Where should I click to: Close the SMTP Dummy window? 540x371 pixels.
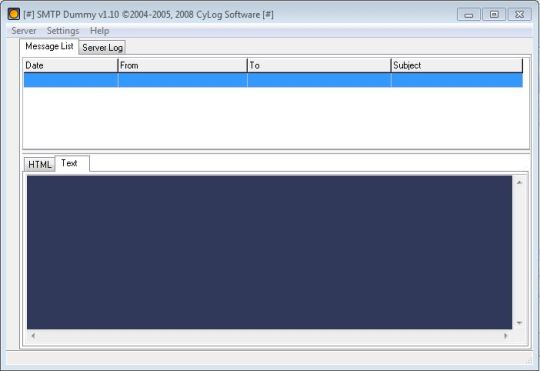click(x=520, y=14)
